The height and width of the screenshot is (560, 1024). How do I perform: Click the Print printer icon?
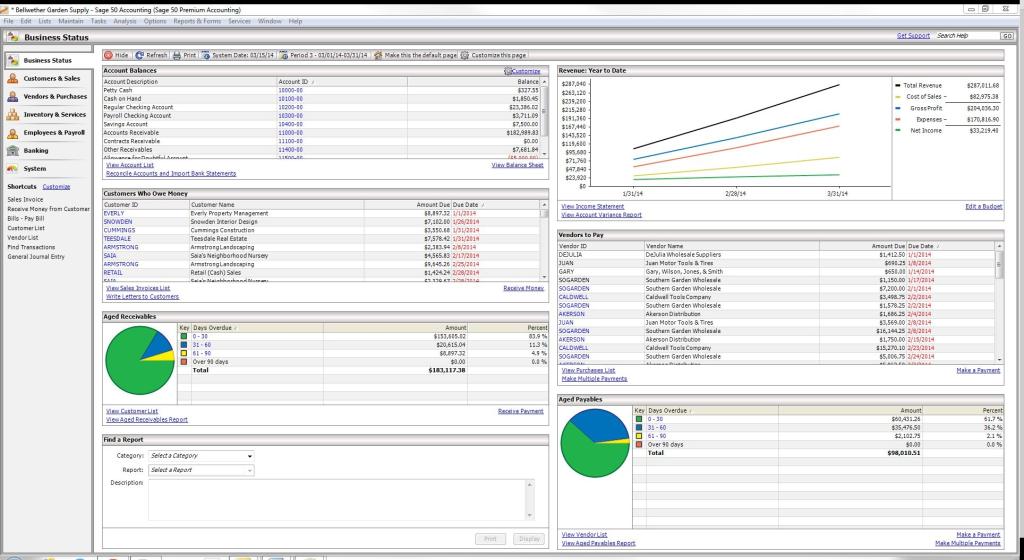point(177,55)
